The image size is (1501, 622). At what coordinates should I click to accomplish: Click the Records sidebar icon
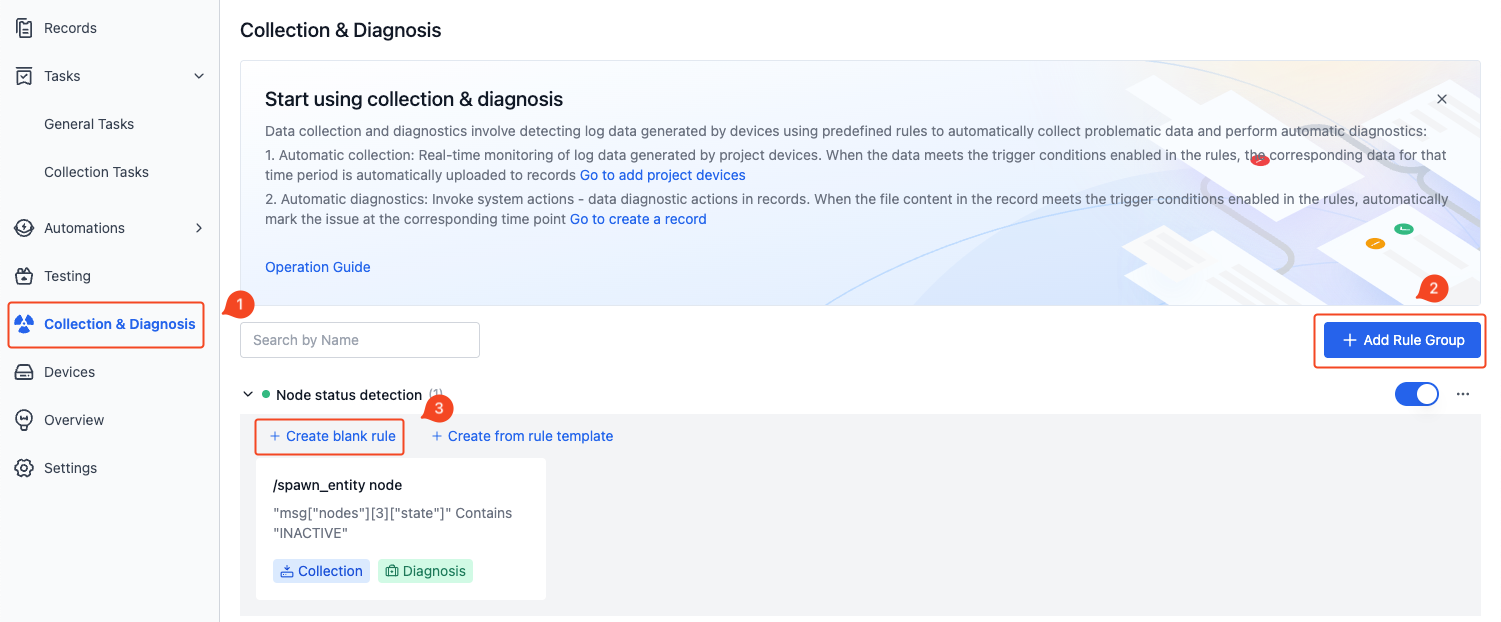point(25,28)
